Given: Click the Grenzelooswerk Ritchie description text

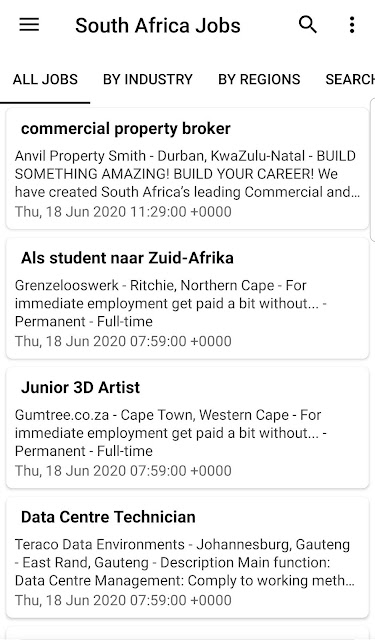Looking at the screenshot, I should (x=171, y=303).
